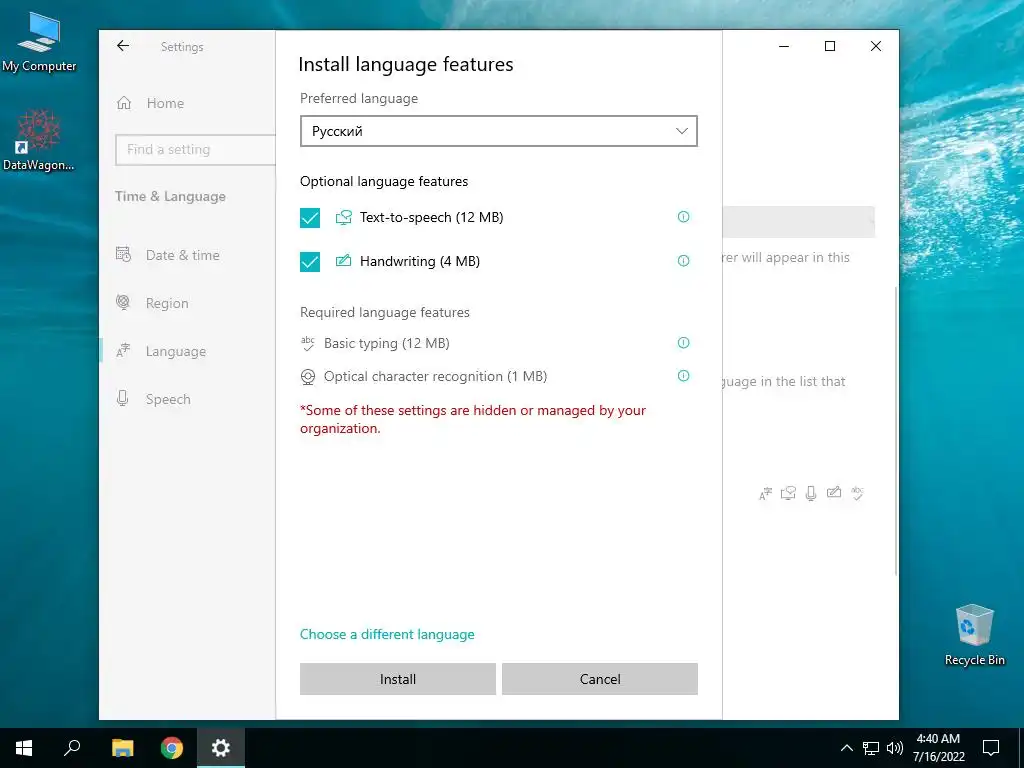1024x768 pixels.
Task: Select the My Computer desktop icon
Action: pyautogui.click(x=39, y=42)
